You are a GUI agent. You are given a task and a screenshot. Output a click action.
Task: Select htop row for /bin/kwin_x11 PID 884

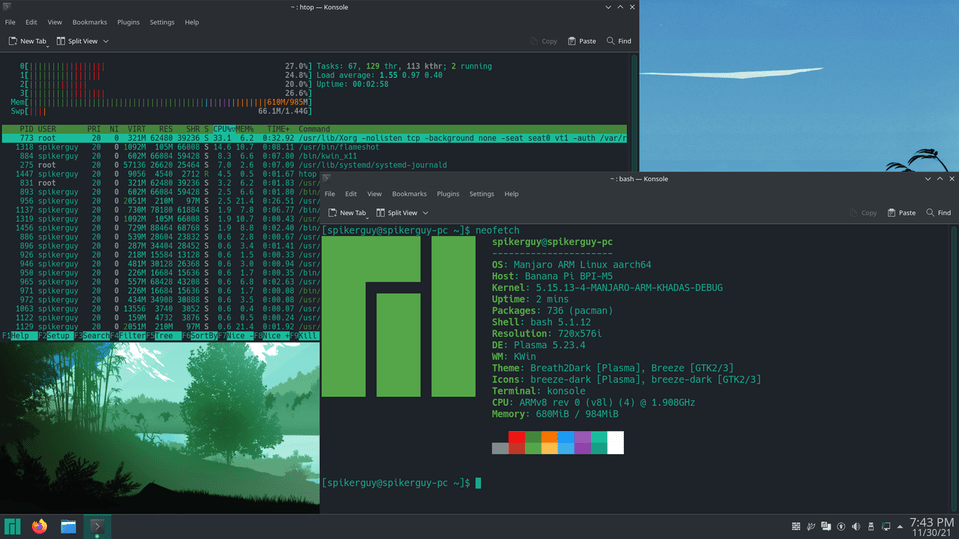point(314,156)
